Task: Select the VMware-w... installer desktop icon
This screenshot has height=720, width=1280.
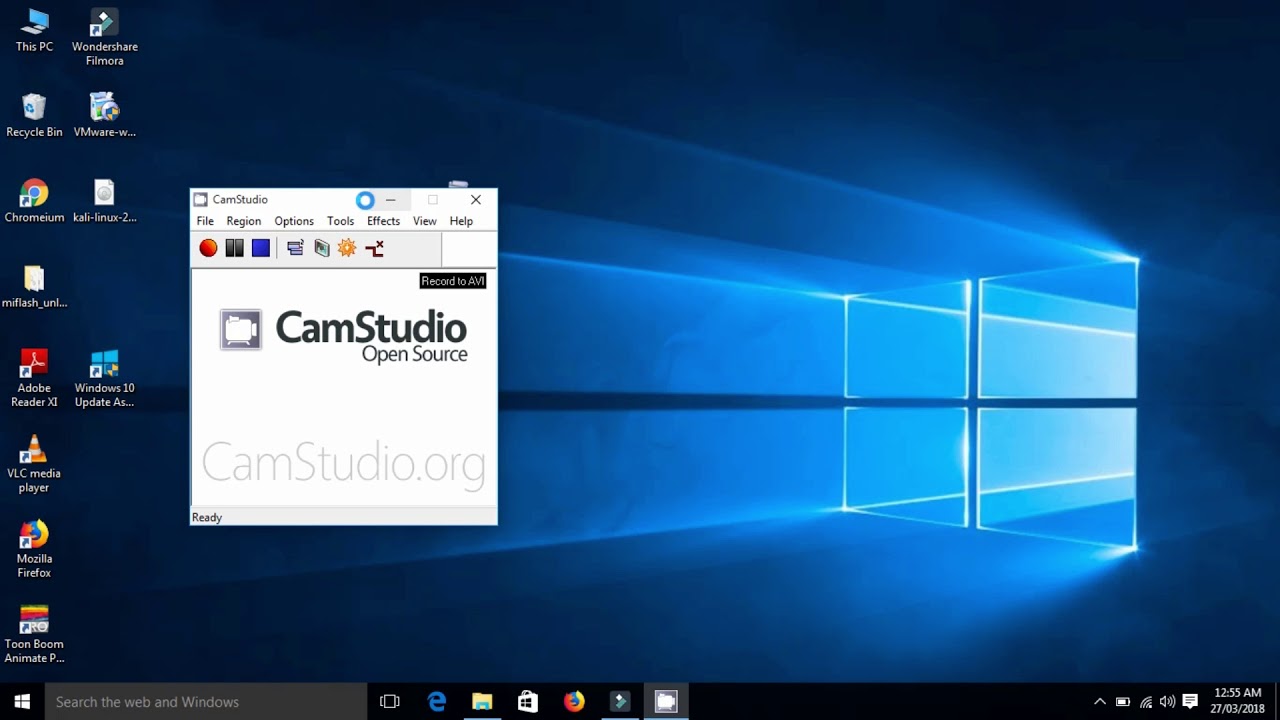Action: pyautogui.click(x=104, y=115)
